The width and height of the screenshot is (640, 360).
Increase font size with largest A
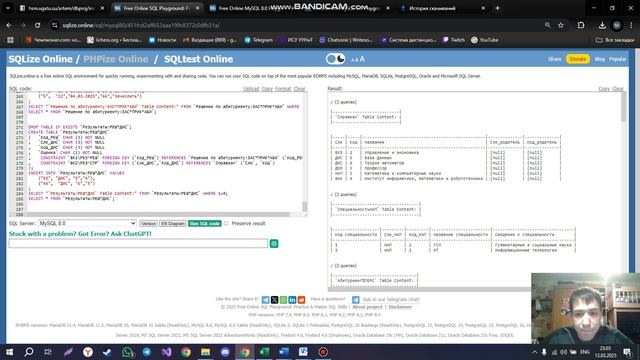coord(362,59)
